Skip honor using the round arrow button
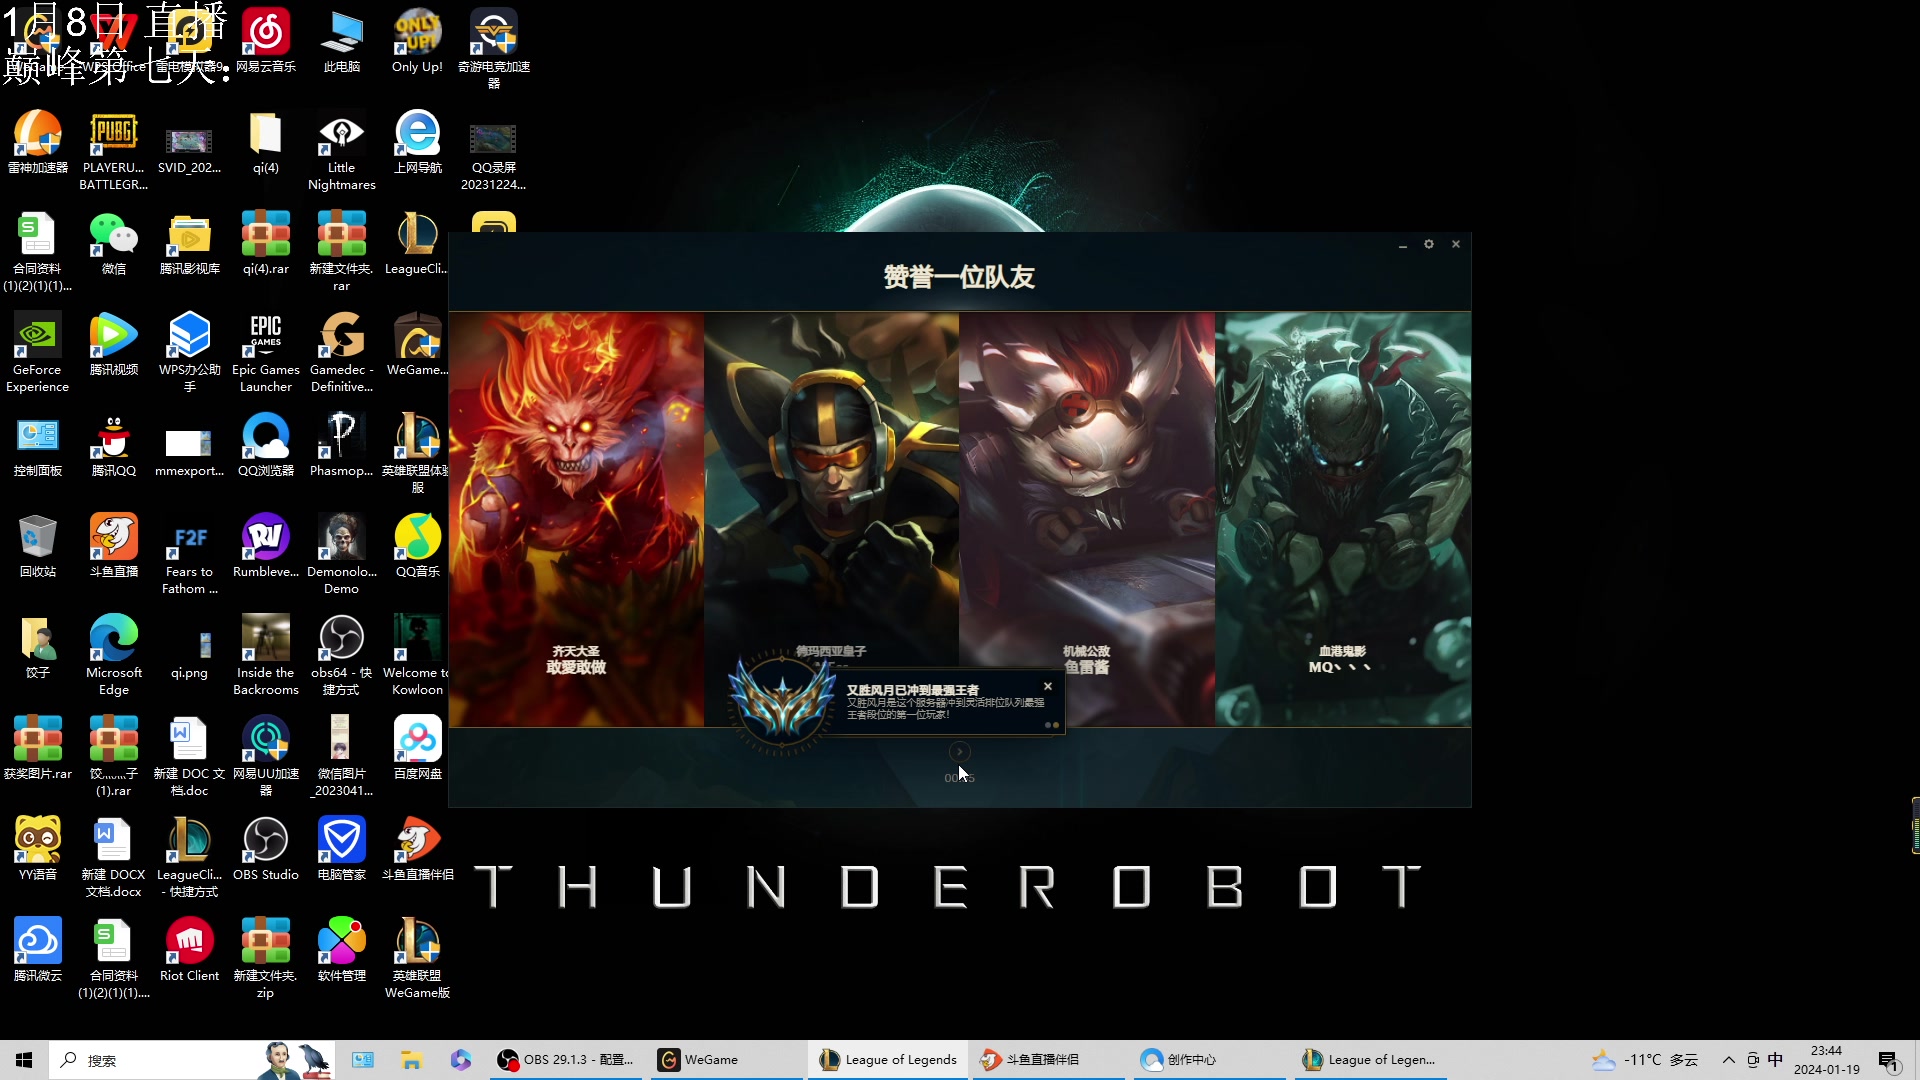The width and height of the screenshot is (1920, 1080). pos(959,751)
